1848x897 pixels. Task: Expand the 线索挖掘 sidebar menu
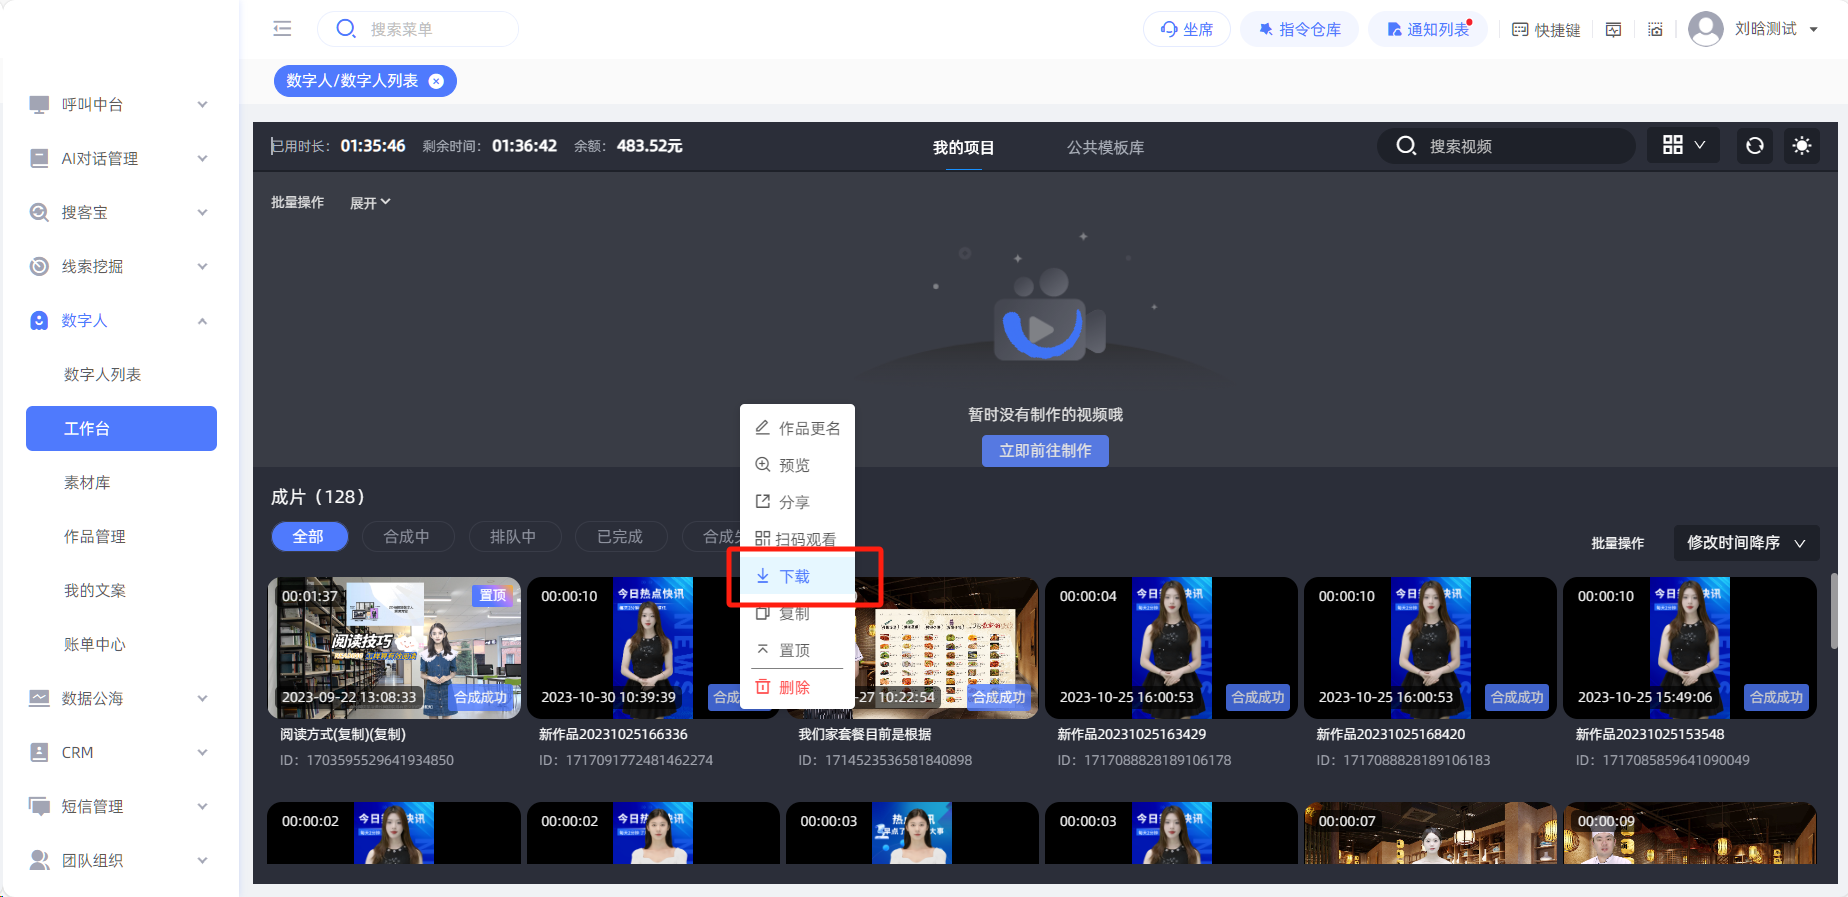[x=121, y=266]
